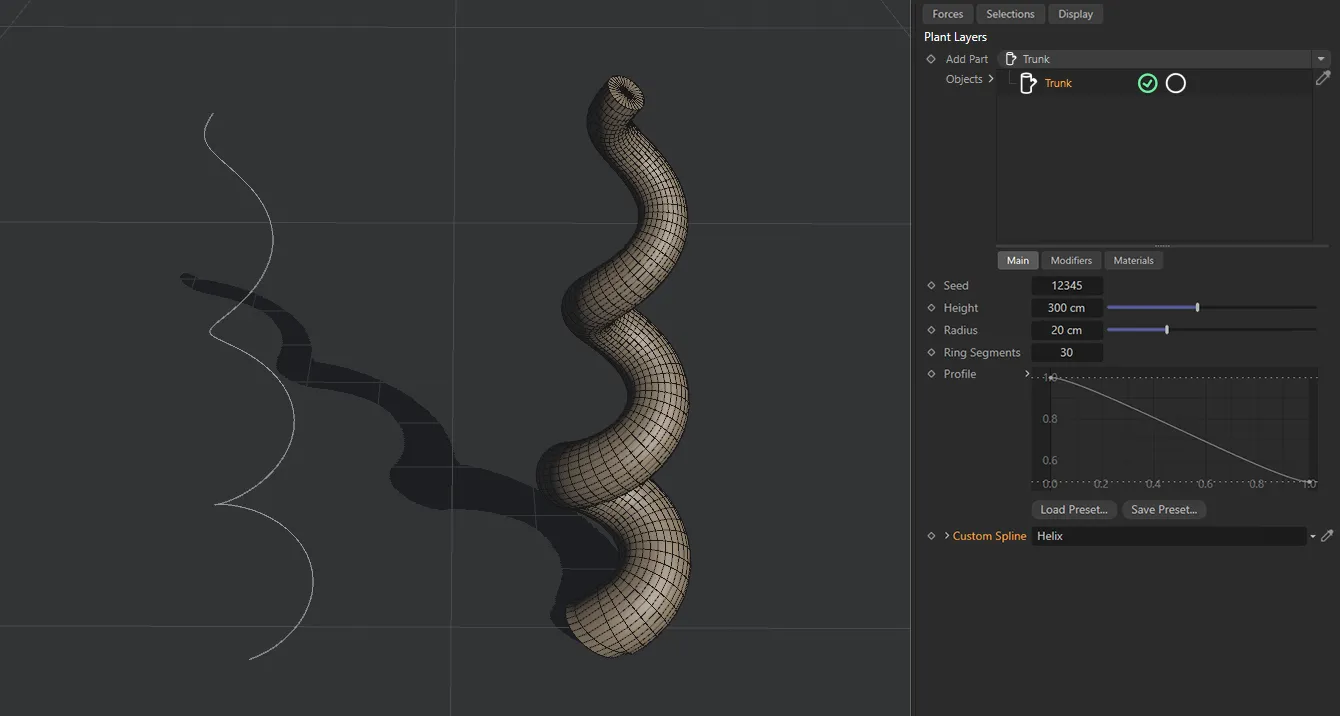
Task: Click the keyframe diamond next to Seed
Action: 931,285
